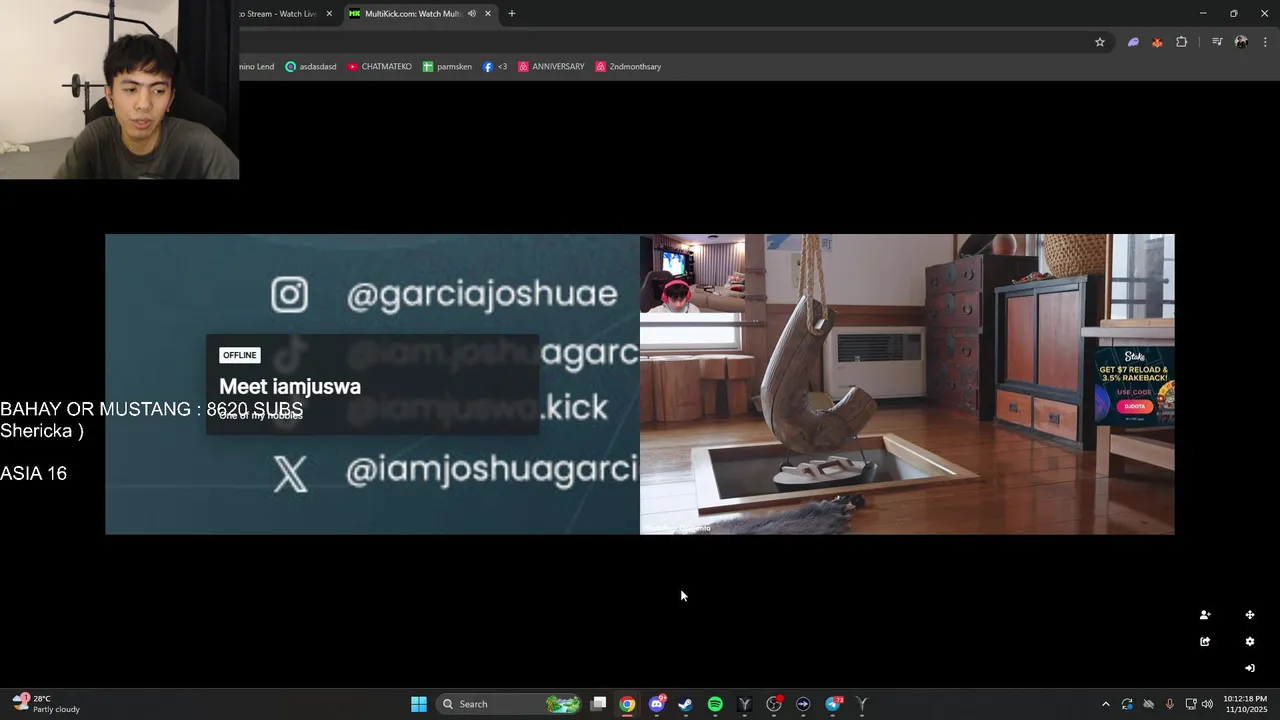Click the @iamjoshuagarci X handle text
Screen dimensions: 1280x720
click(x=491, y=469)
